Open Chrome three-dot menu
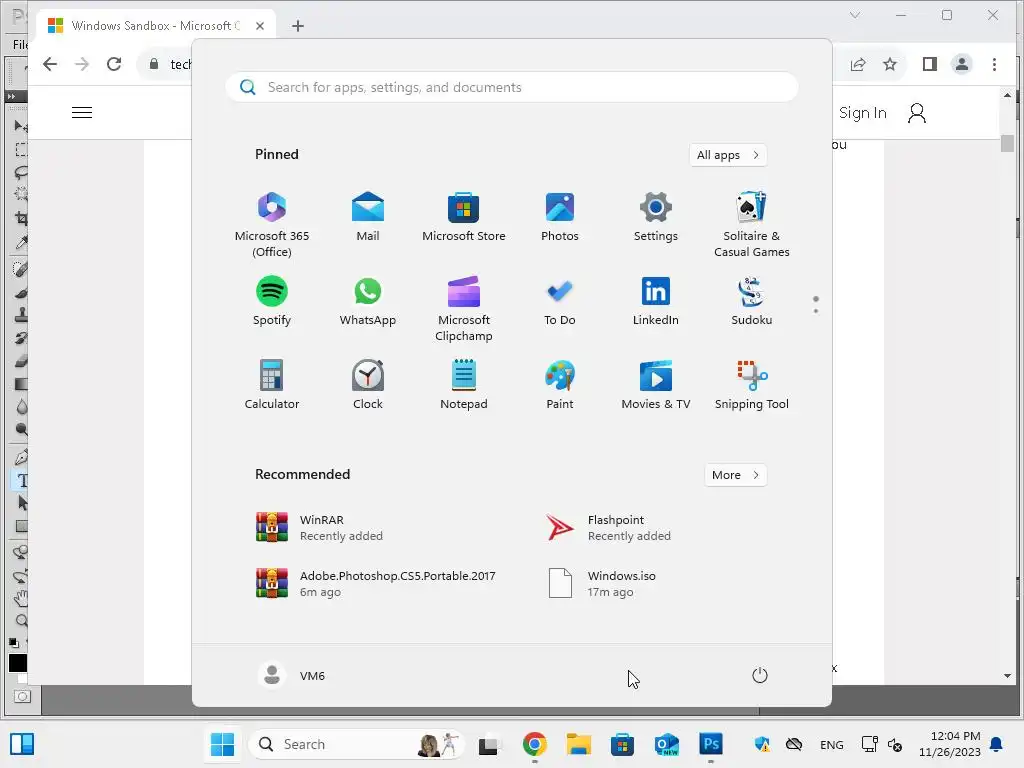Image resolution: width=1024 pixels, height=768 pixels. tap(994, 64)
